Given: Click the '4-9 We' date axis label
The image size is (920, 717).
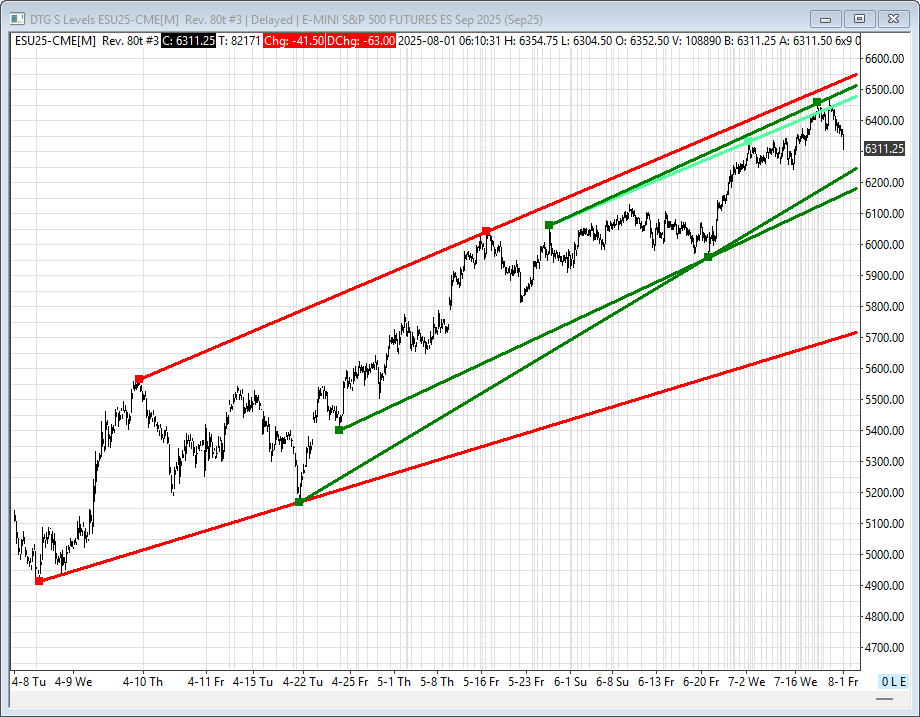Looking at the screenshot, I should pos(74,682).
